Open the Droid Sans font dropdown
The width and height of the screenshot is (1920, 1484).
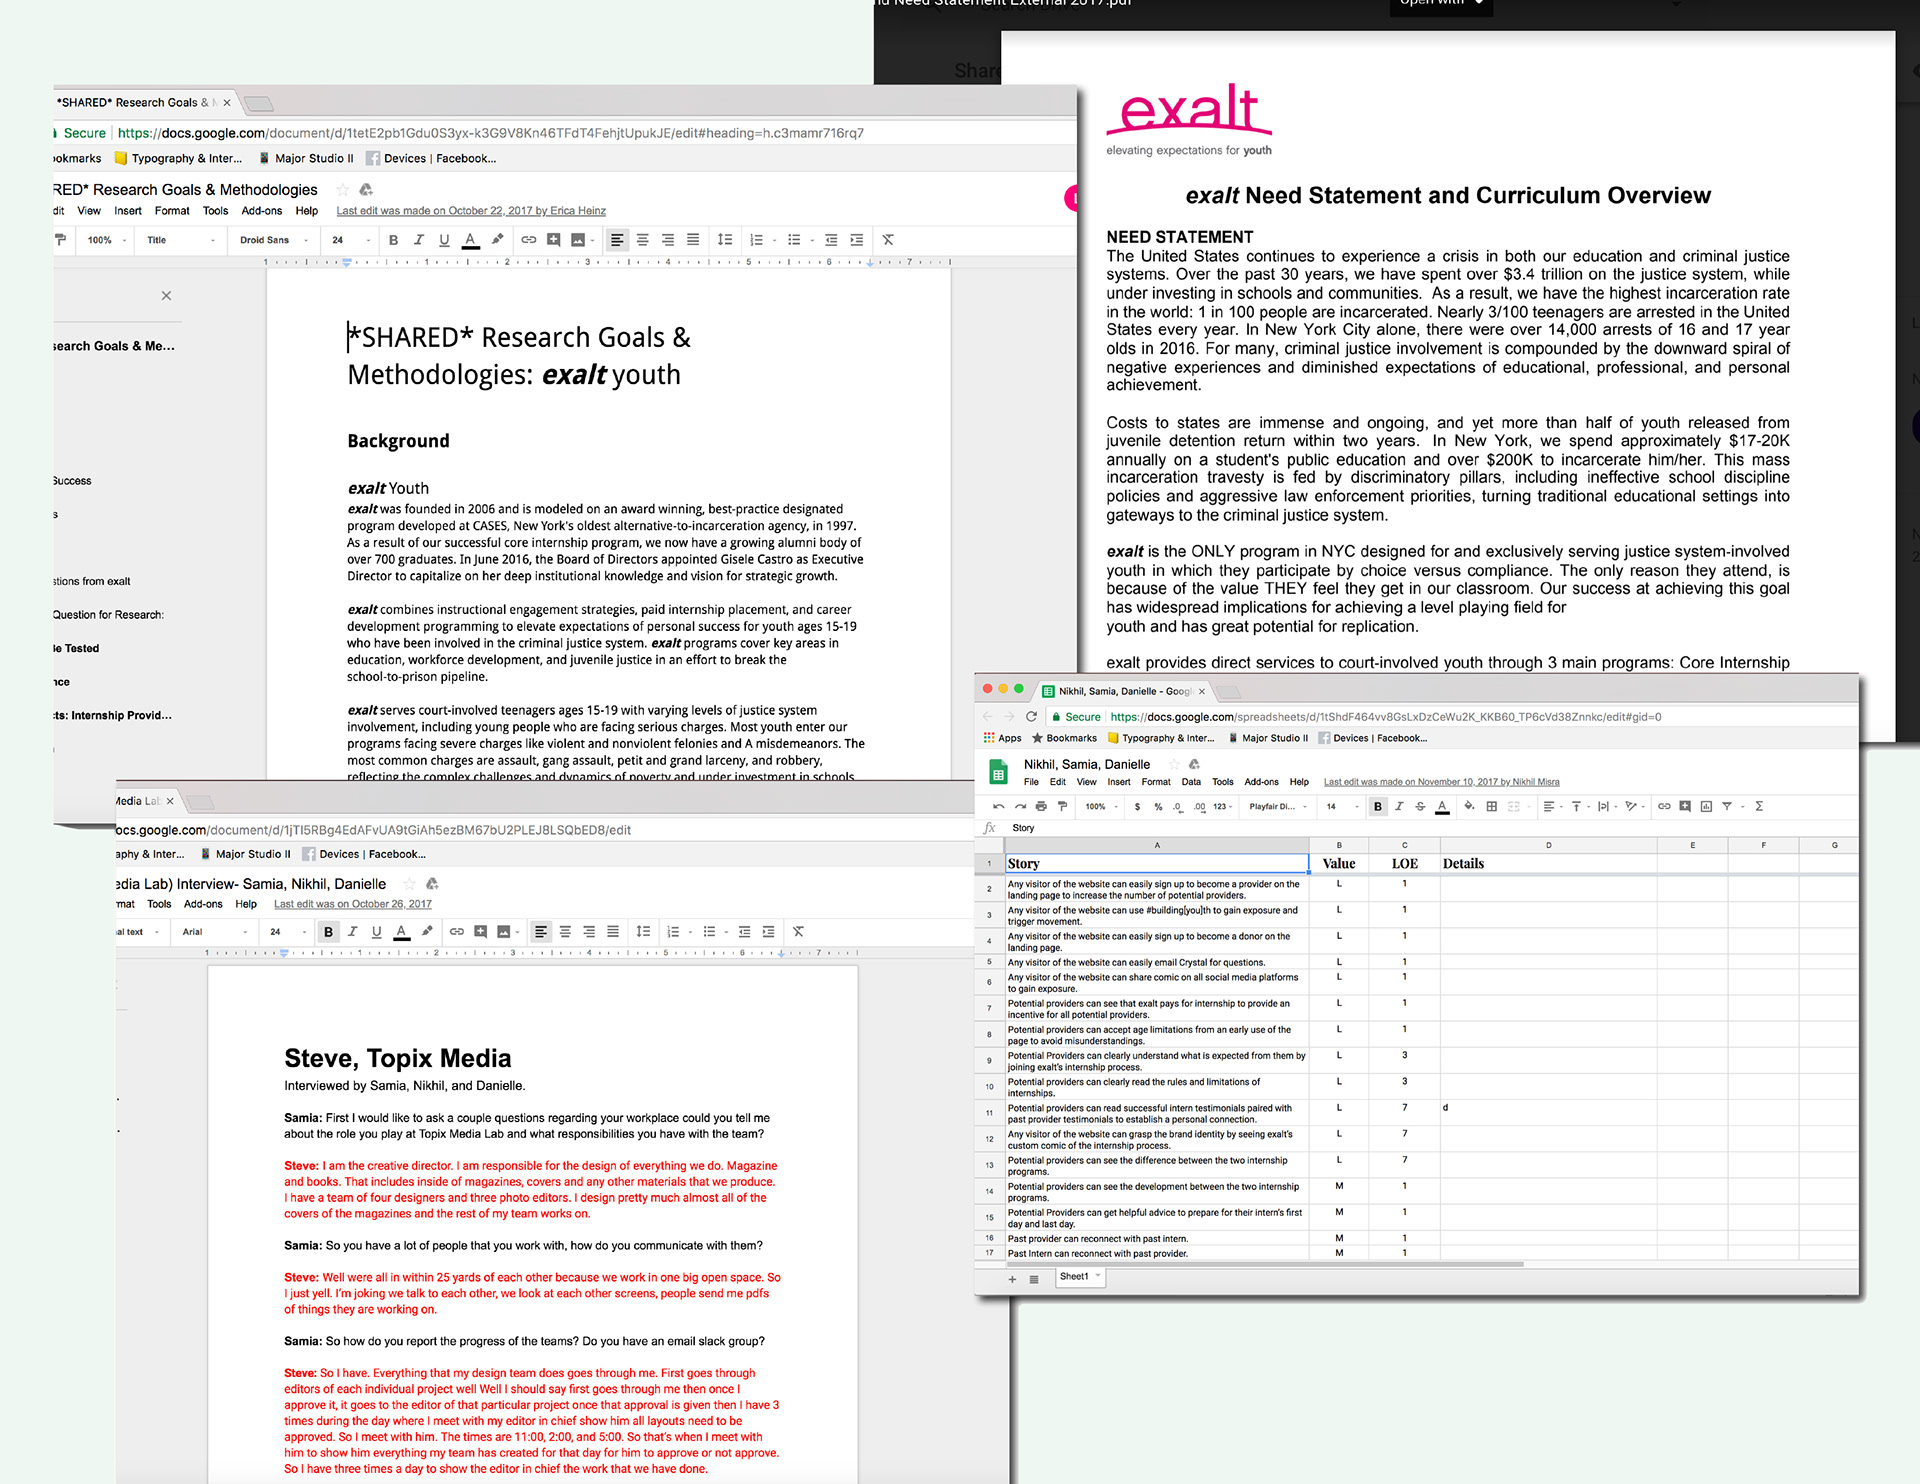tap(274, 240)
